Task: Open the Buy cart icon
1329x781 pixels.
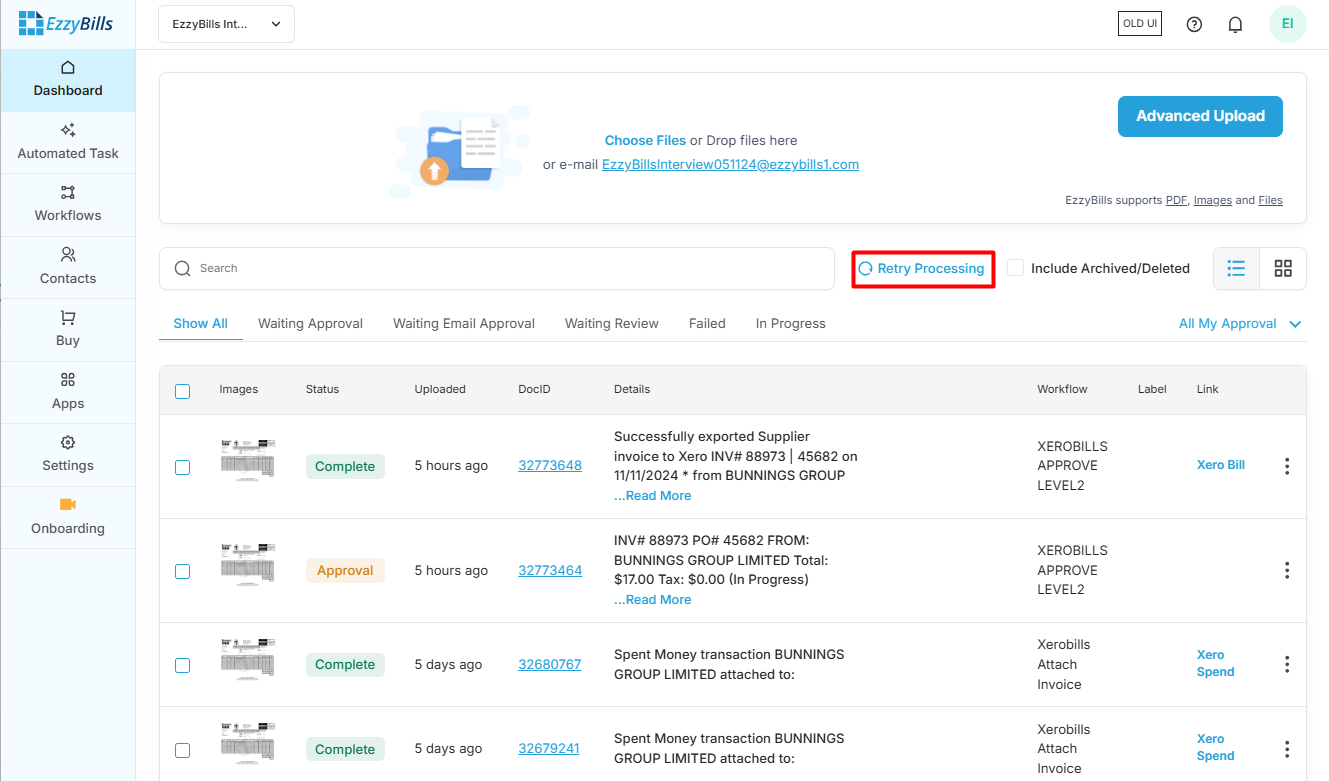Action: coord(68,318)
